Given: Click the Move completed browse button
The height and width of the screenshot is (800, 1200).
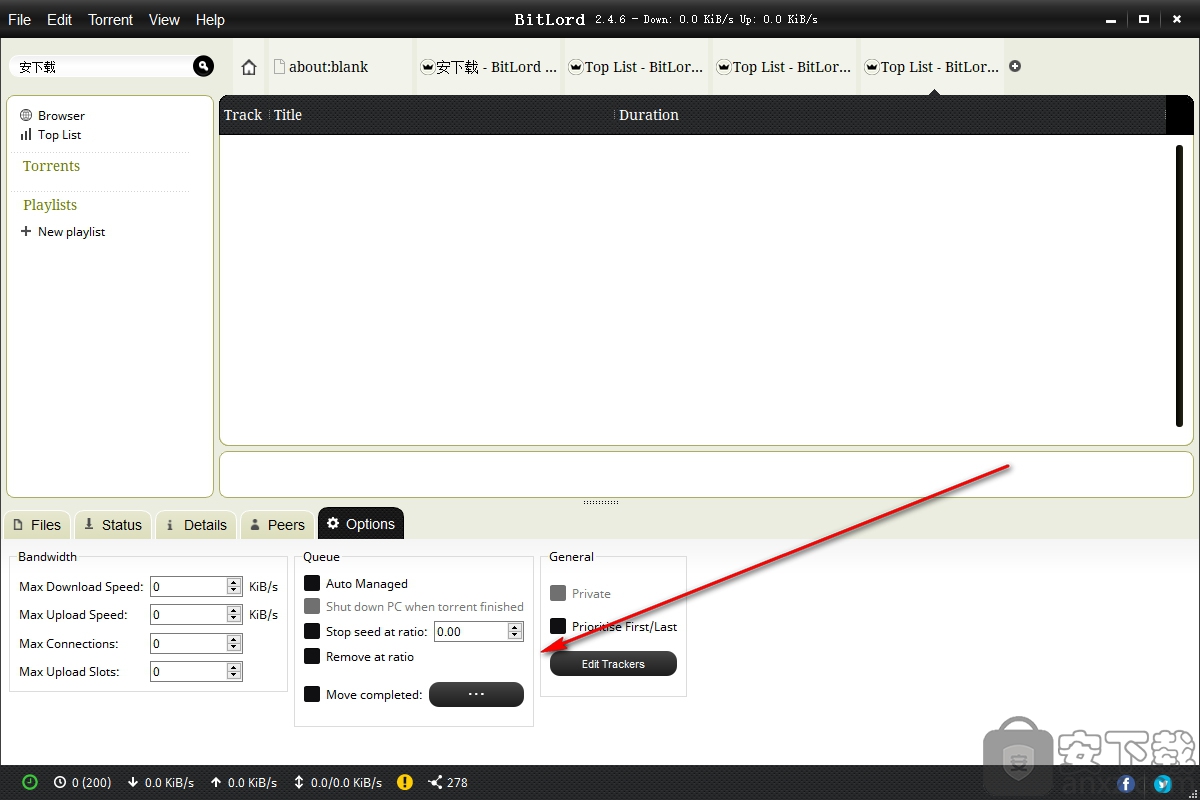Looking at the screenshot, I should click(476, 694).
